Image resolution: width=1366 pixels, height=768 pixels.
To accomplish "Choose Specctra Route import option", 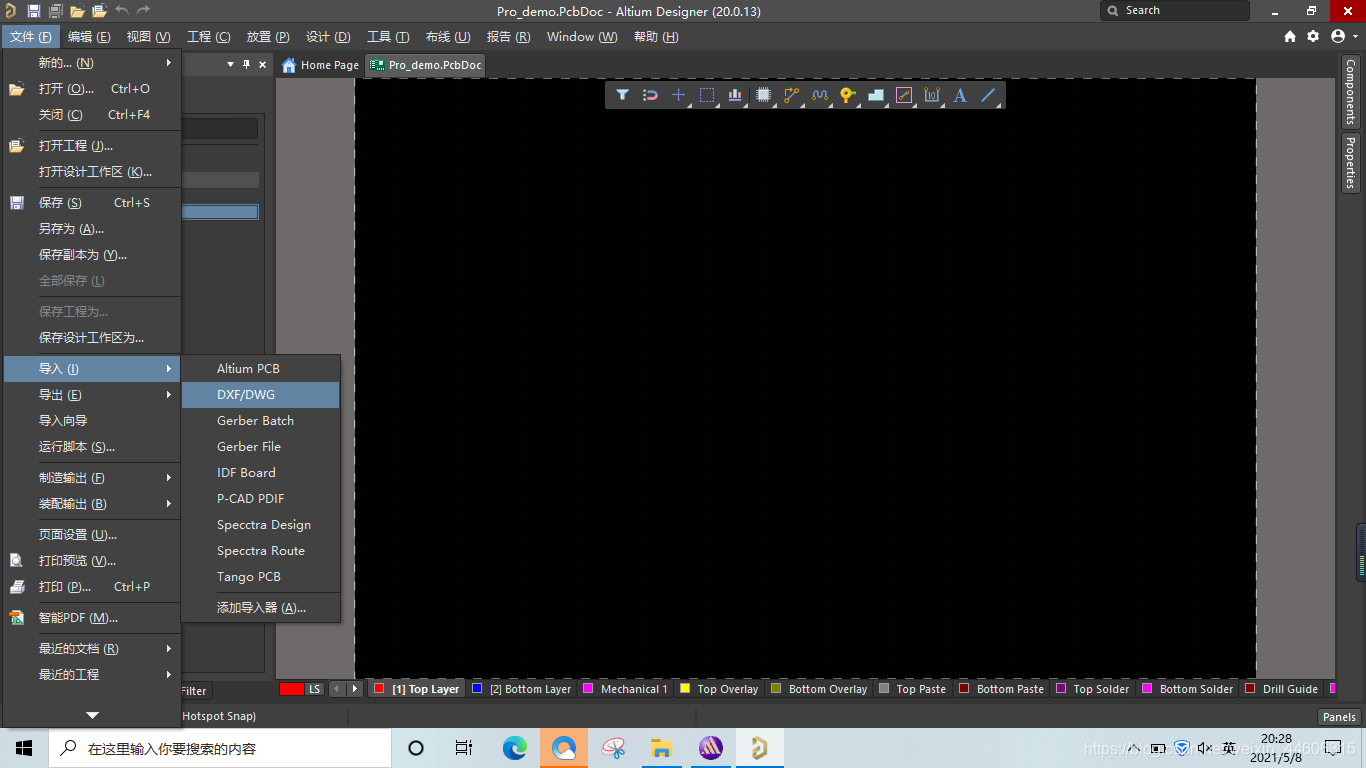I will (x=261, y=550).
